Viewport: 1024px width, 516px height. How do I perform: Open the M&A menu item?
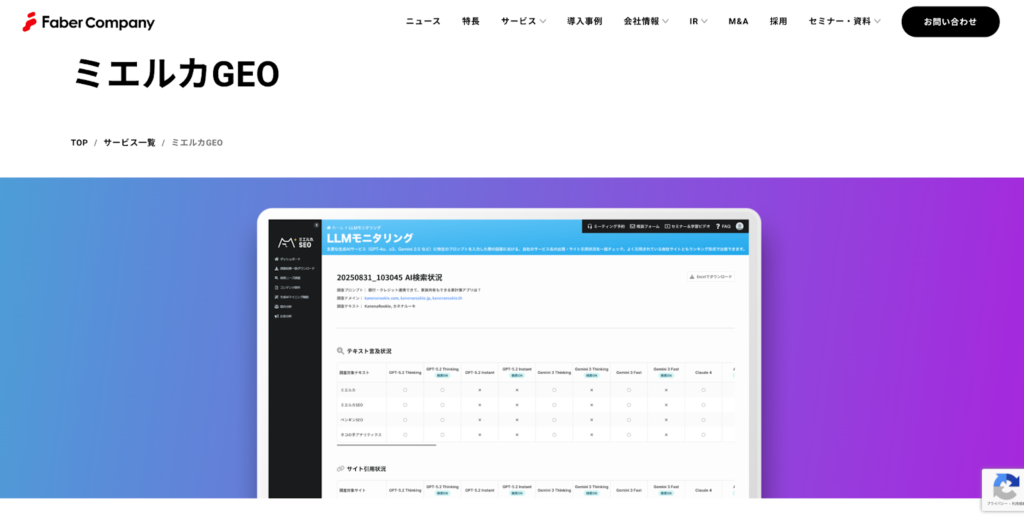coord(738,21)
